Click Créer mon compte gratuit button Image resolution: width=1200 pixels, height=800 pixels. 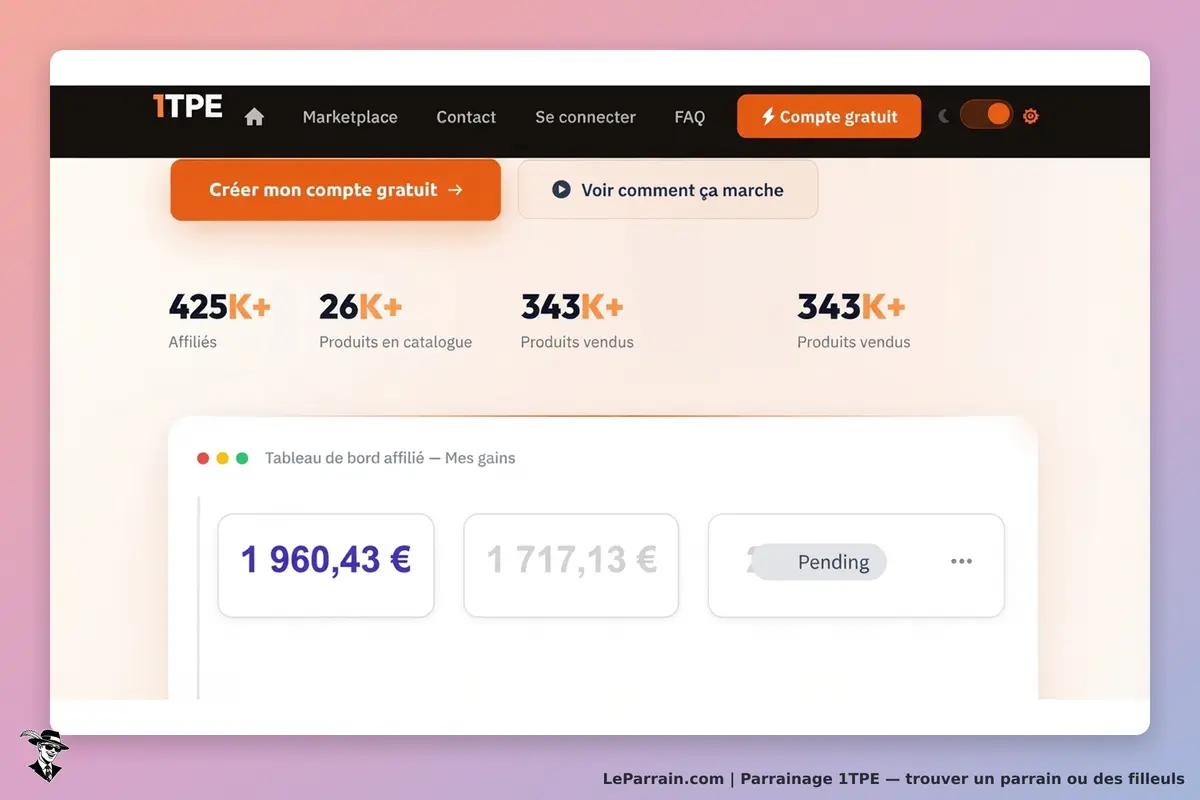pos(335,189)
